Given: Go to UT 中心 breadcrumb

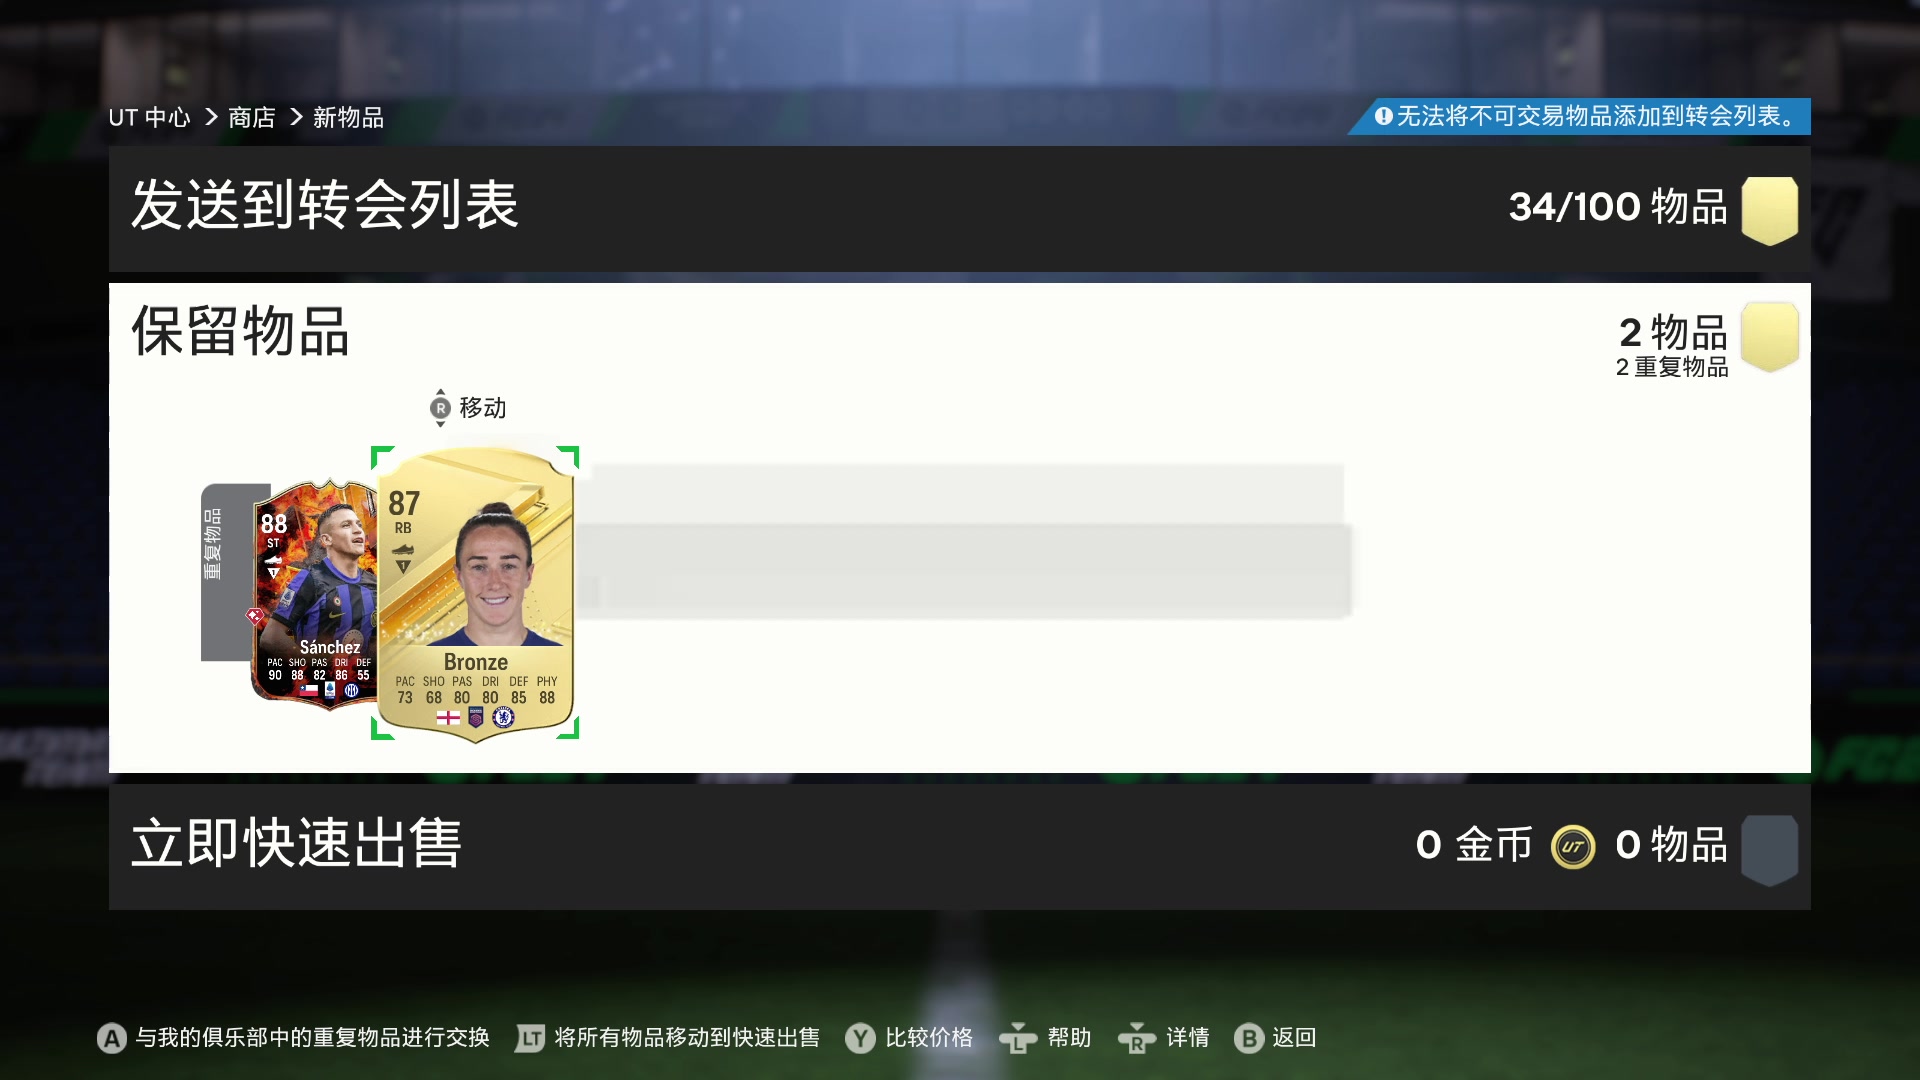Looking at the screenshot, I should click(149, 118).
